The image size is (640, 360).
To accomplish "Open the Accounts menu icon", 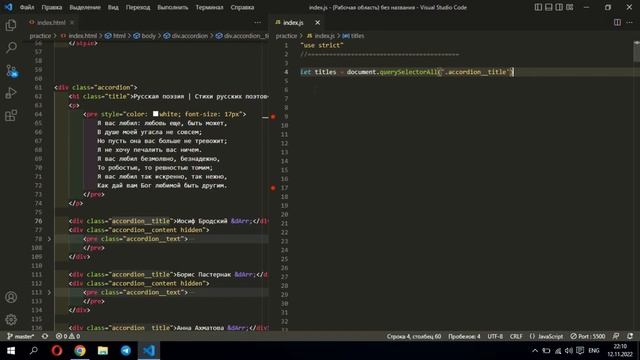I will 11,297.
